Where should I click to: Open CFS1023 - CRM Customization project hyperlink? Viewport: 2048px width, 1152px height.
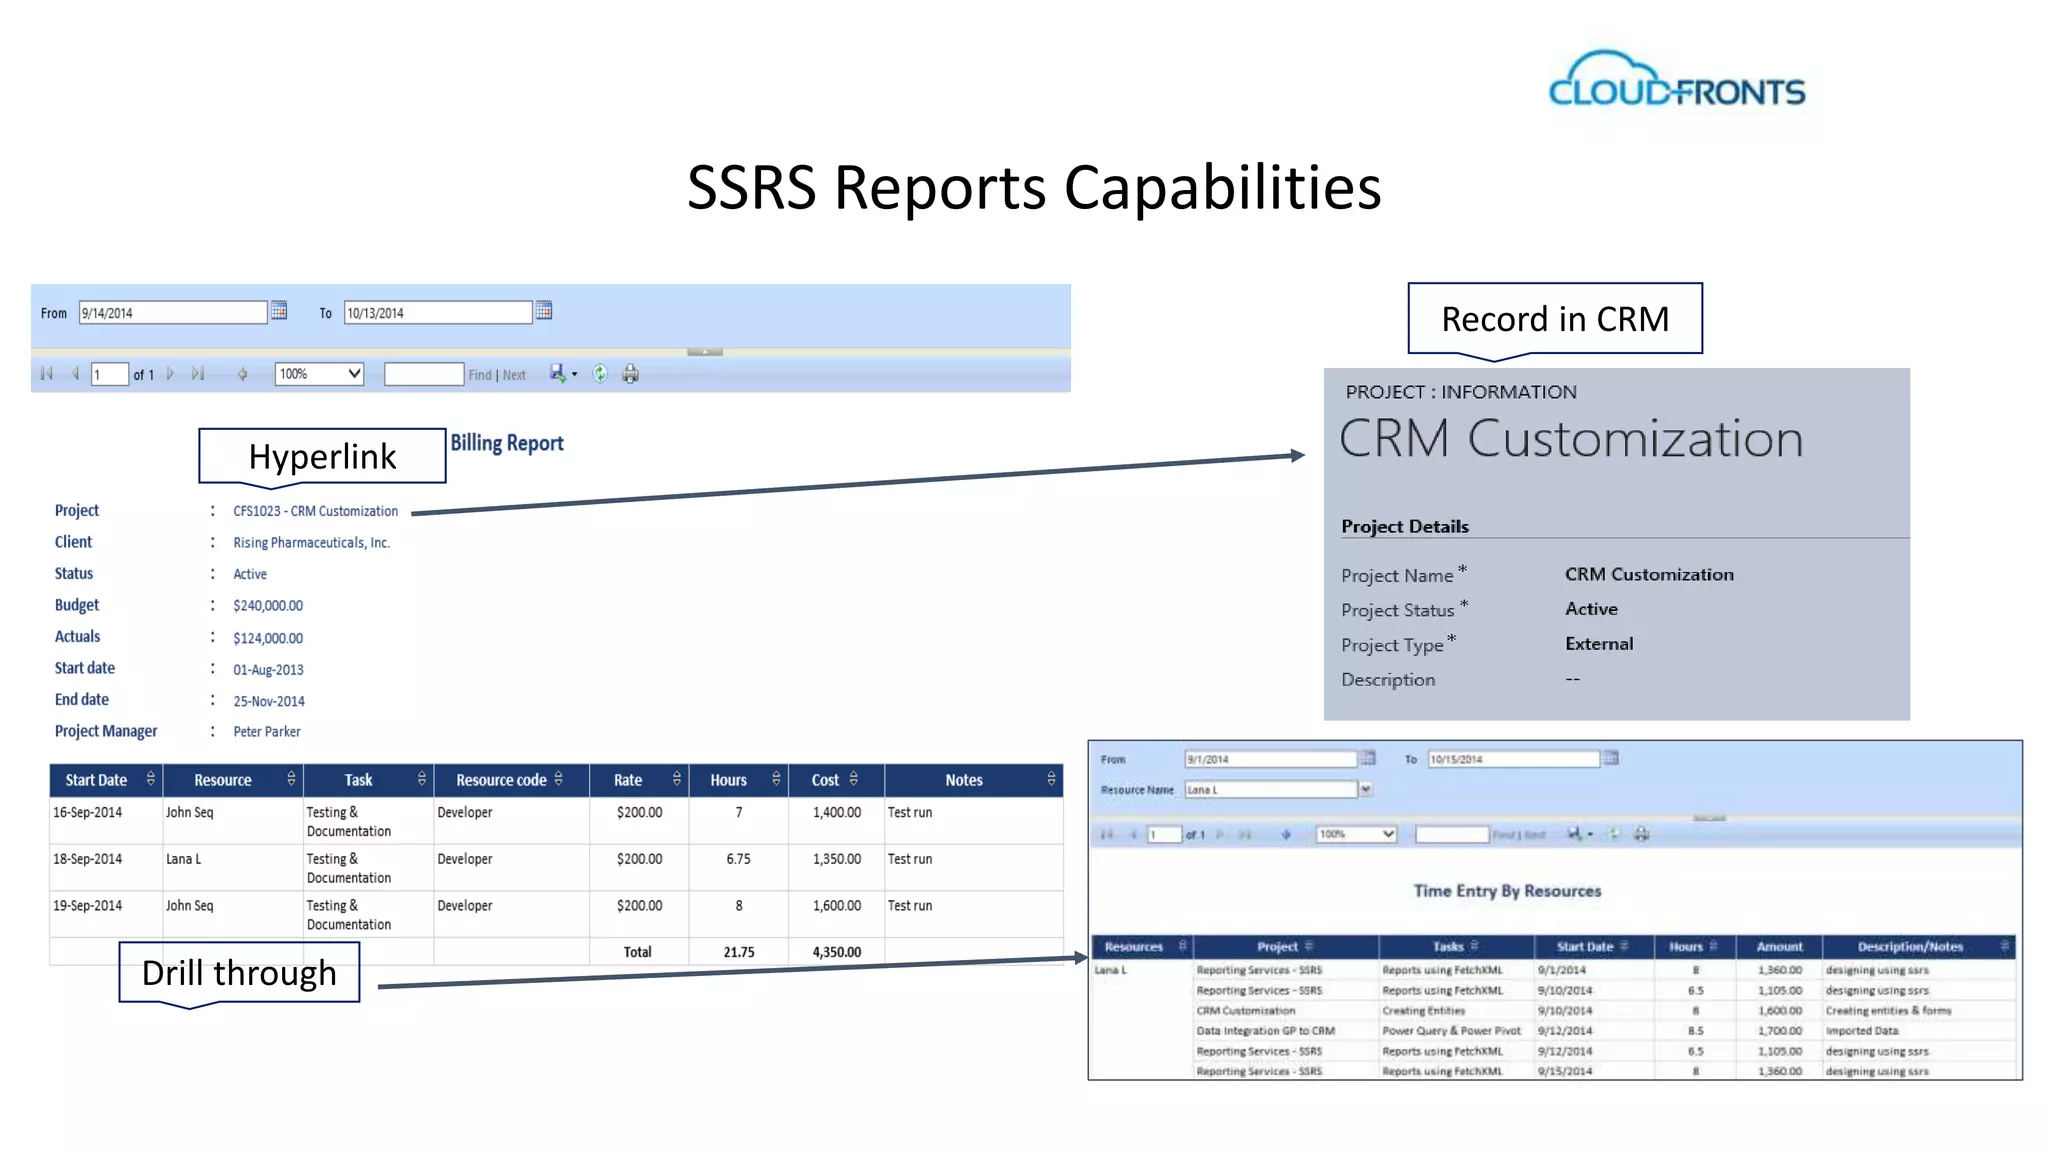click(316, 511)
